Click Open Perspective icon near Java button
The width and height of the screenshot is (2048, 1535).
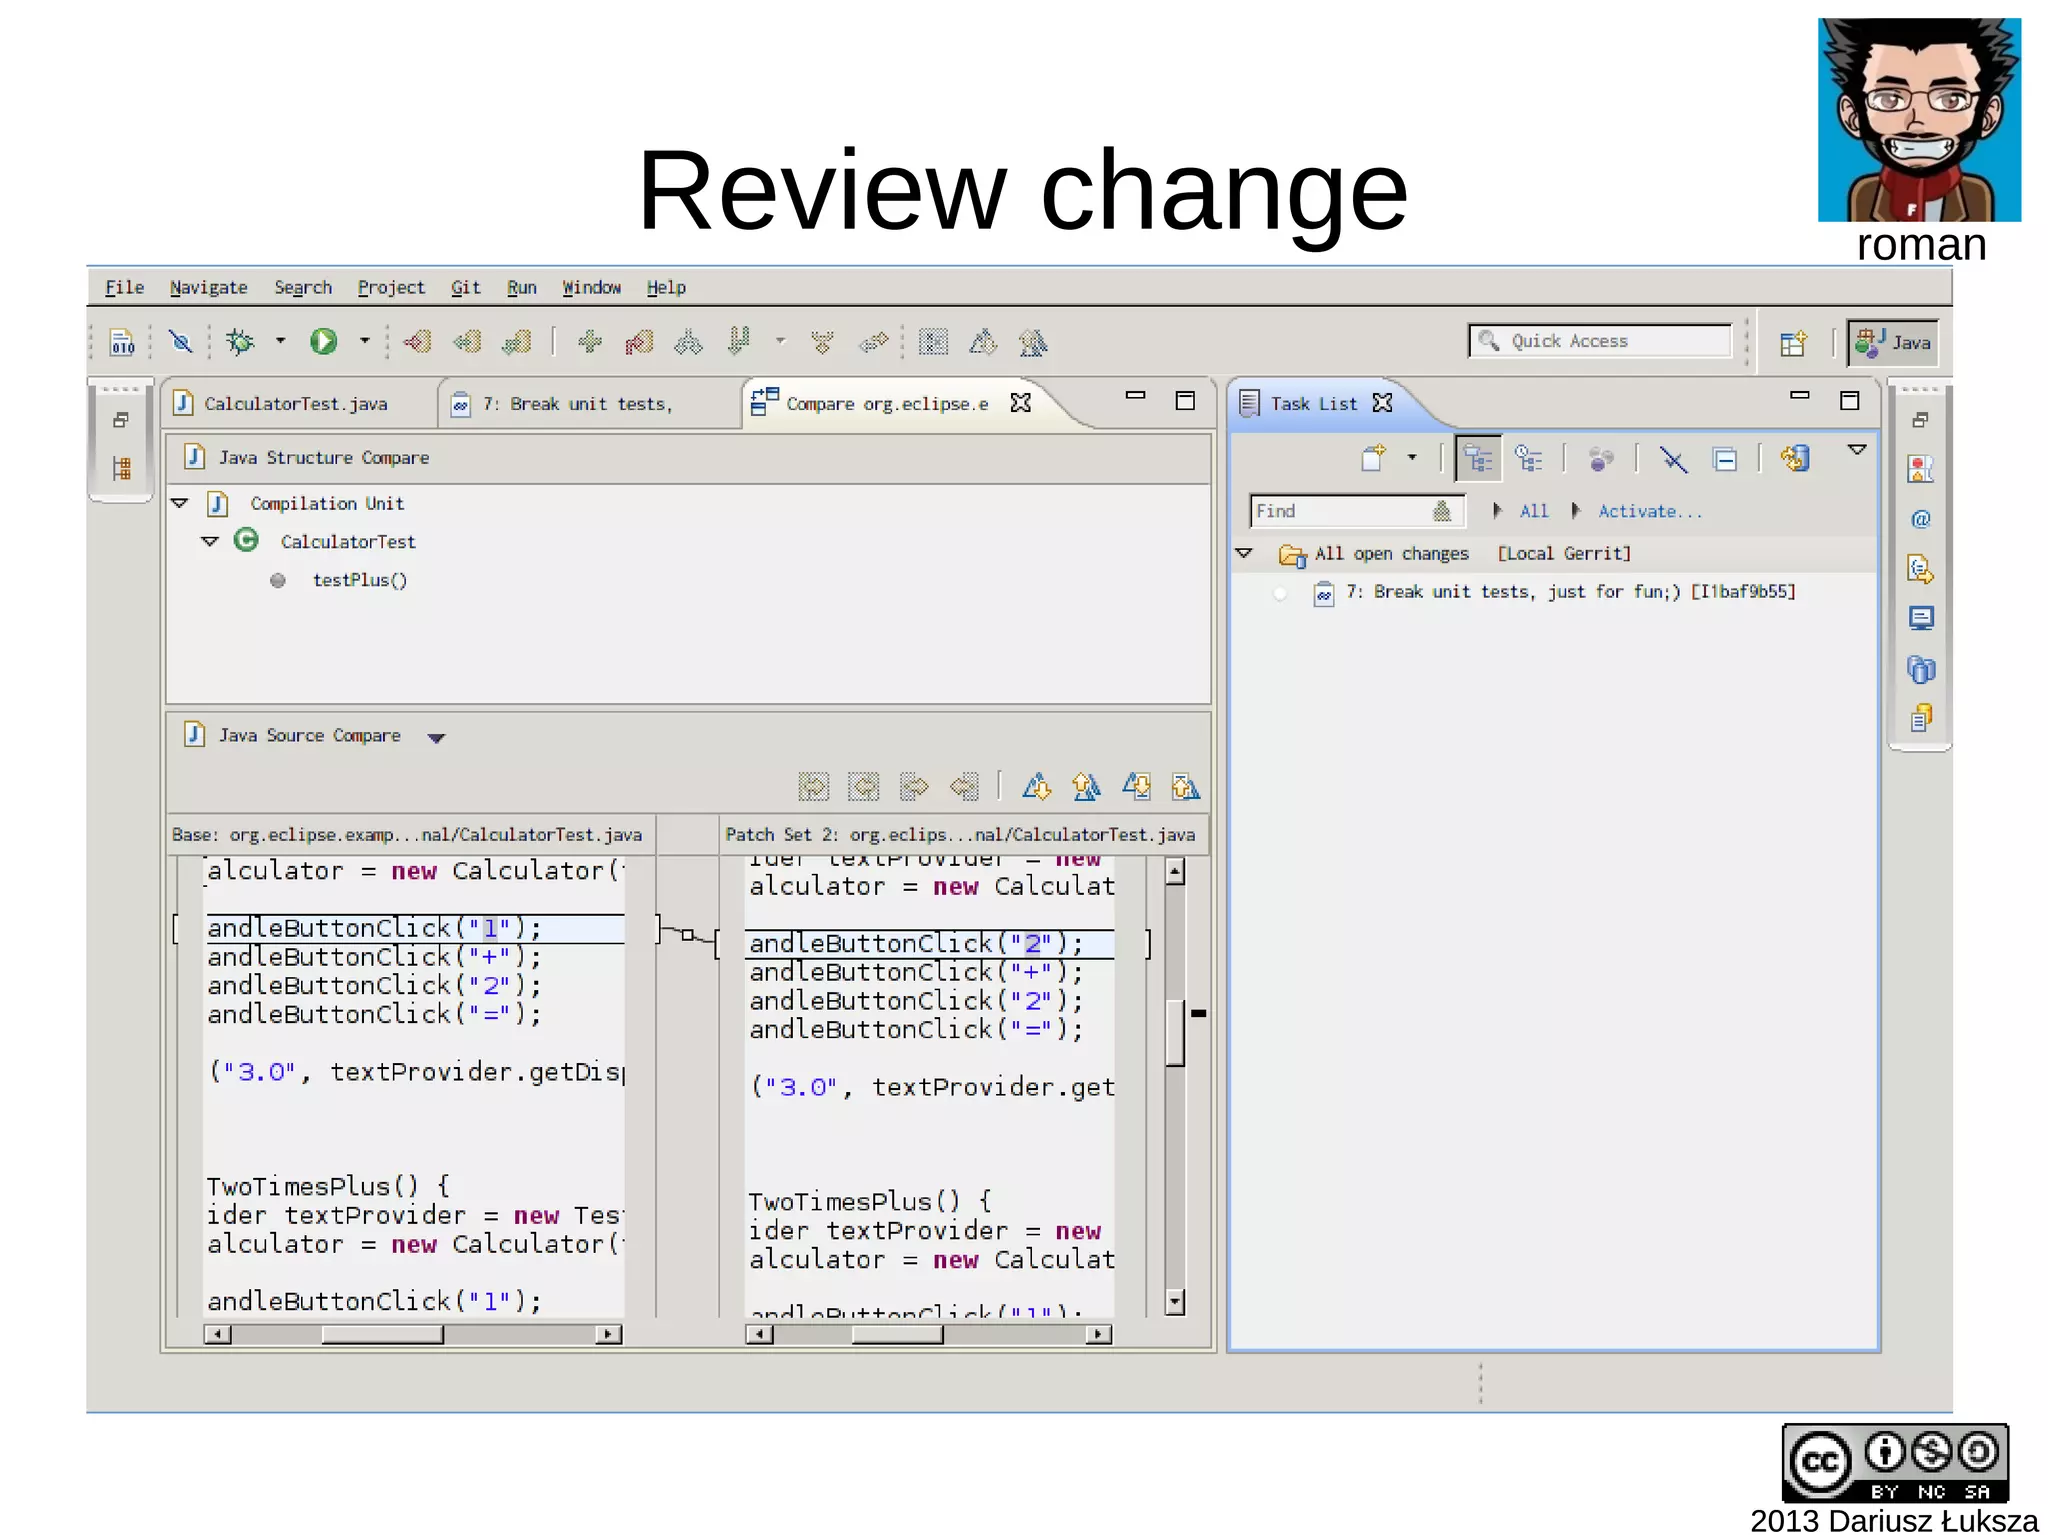1793,343
